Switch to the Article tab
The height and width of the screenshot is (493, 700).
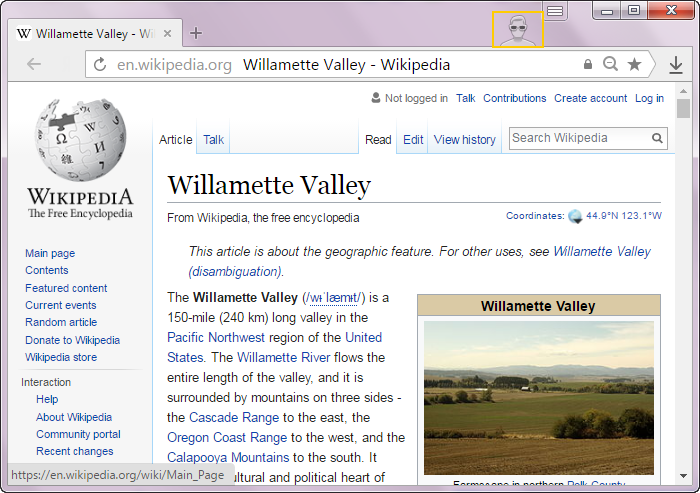click(175, 140)
